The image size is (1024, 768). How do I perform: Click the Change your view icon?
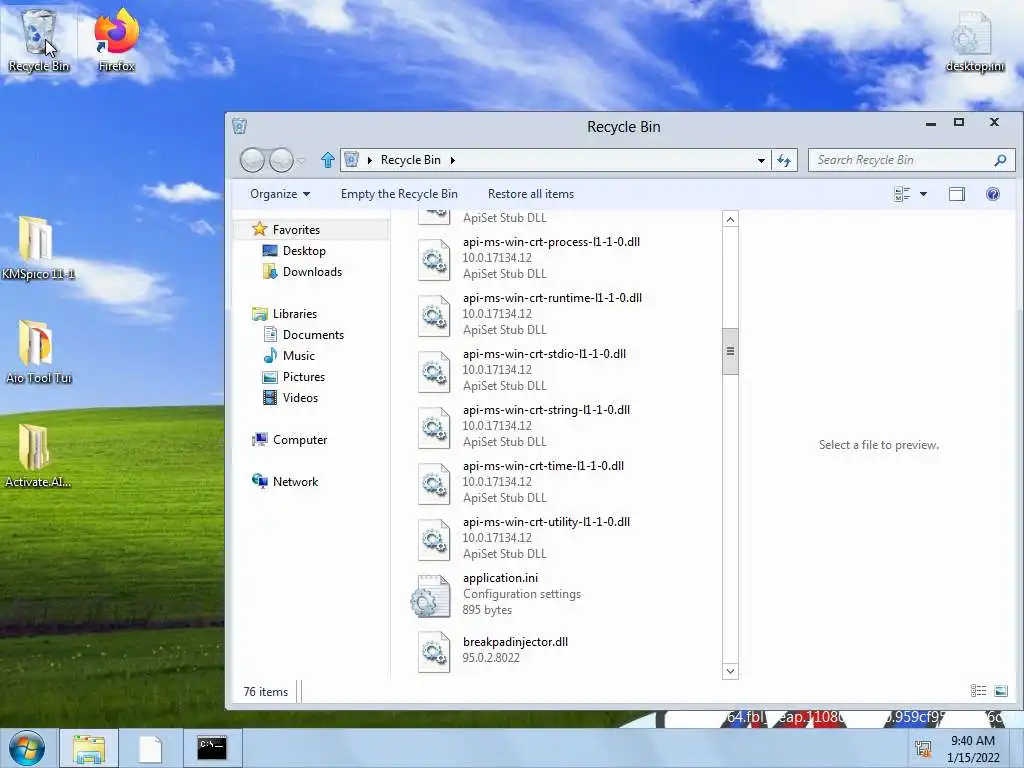click(x=902, y=194)
